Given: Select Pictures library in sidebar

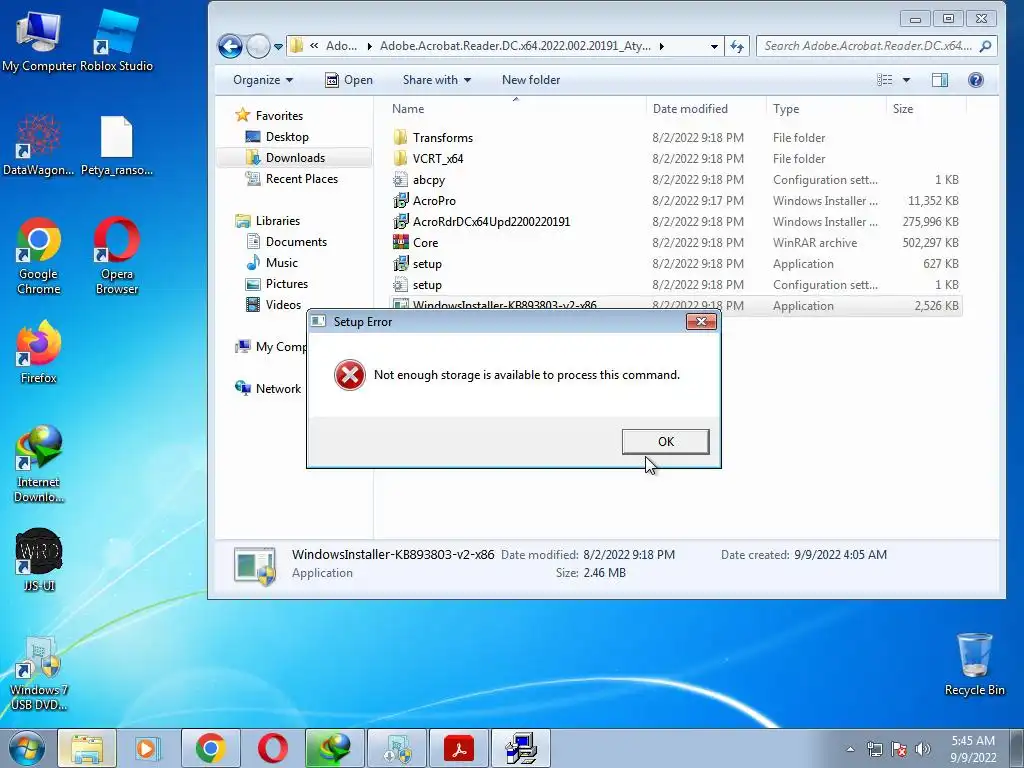Looking at the screenshot, I should click(x=276, y=283).
